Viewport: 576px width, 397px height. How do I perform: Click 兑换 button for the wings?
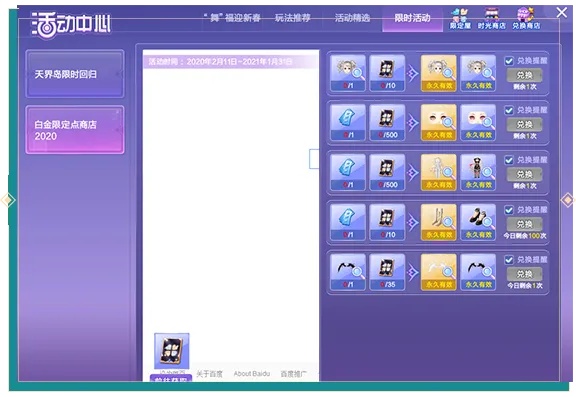pyautogui.click(x=524, y=274)
